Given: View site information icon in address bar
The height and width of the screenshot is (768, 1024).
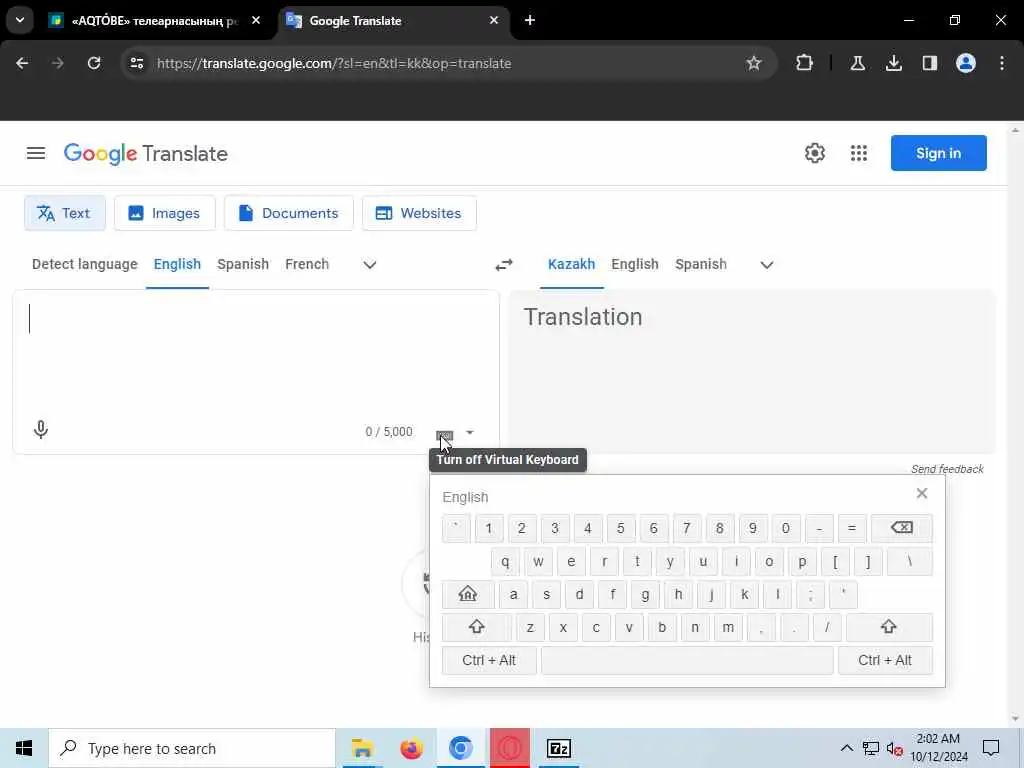Looking at the screenshot, I should (137, 63).
